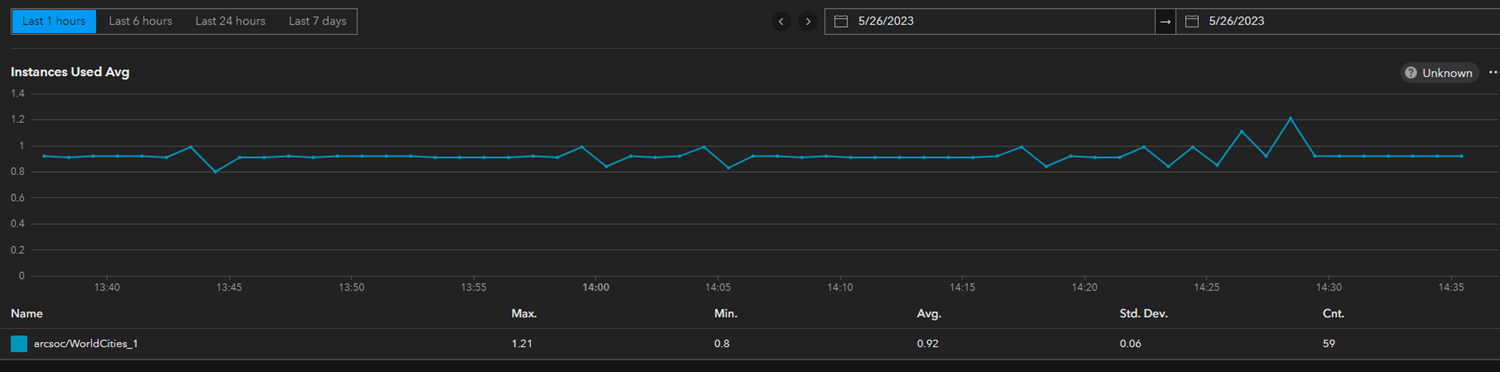The height and width of the screenshot is (372, 1500).
Task: Click the Std. Dev. value 0.06
Action: [x=1130, y=343]
